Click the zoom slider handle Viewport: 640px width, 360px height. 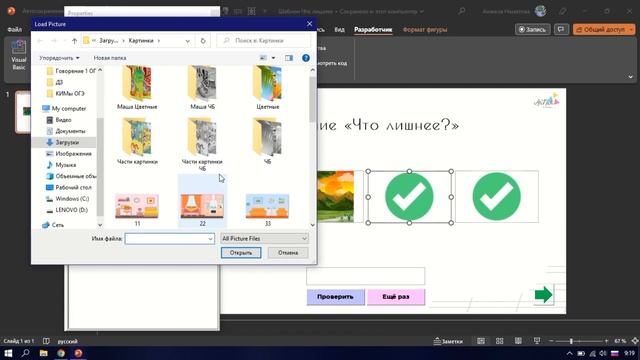571,341
